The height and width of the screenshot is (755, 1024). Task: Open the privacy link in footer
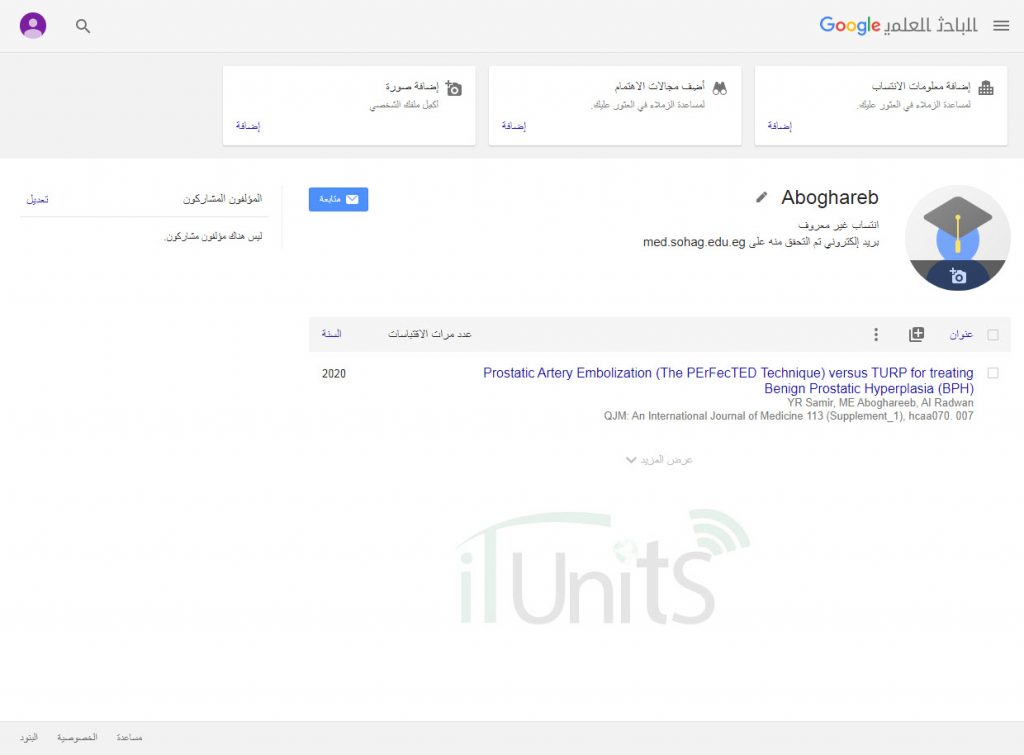coord(77,737)
